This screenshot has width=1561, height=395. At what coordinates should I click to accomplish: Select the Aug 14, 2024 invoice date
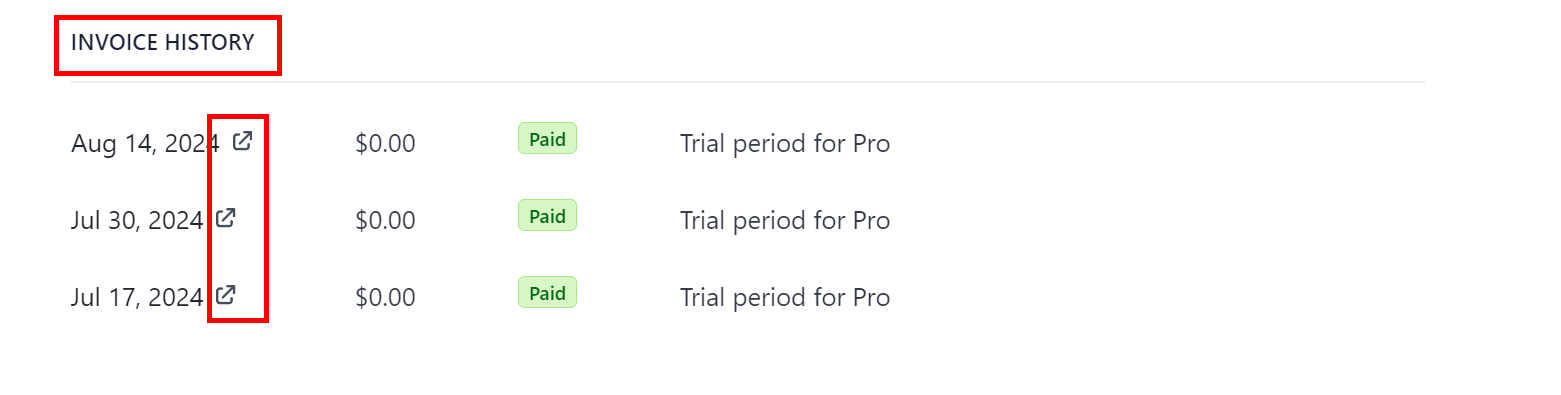[x=145, y=144]
